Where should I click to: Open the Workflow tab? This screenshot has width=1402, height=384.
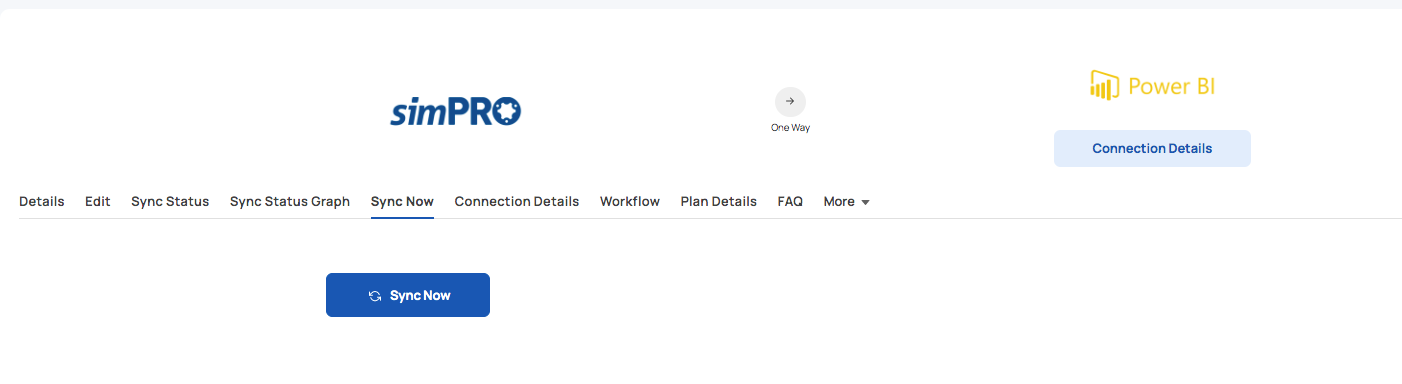[x=630, y=201]
